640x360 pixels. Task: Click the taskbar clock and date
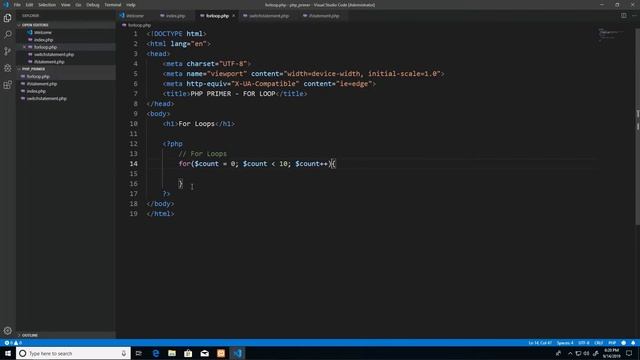point(611,353)
